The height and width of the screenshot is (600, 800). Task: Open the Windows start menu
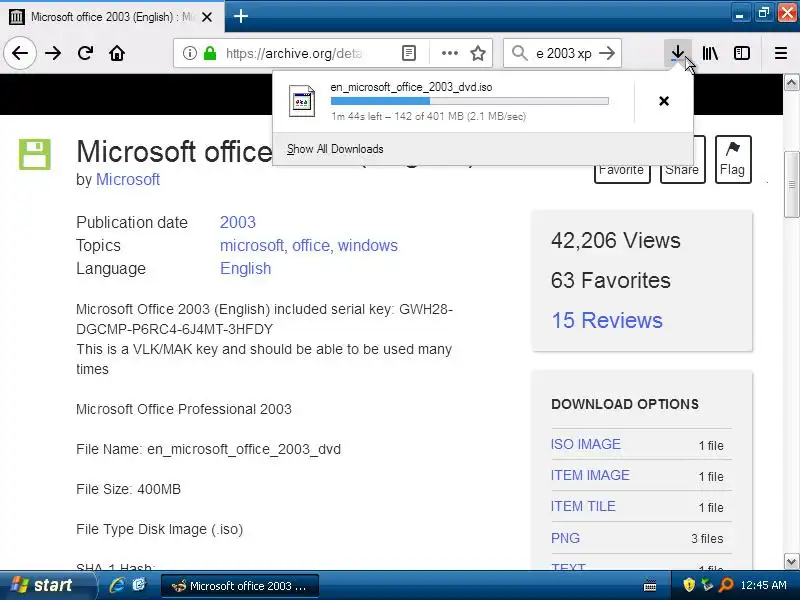(46, 585)
